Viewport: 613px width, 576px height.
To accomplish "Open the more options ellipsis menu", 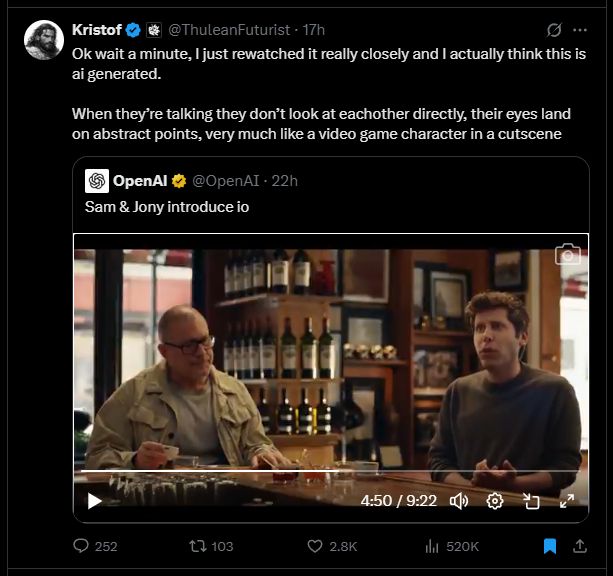I will [580, 30].
